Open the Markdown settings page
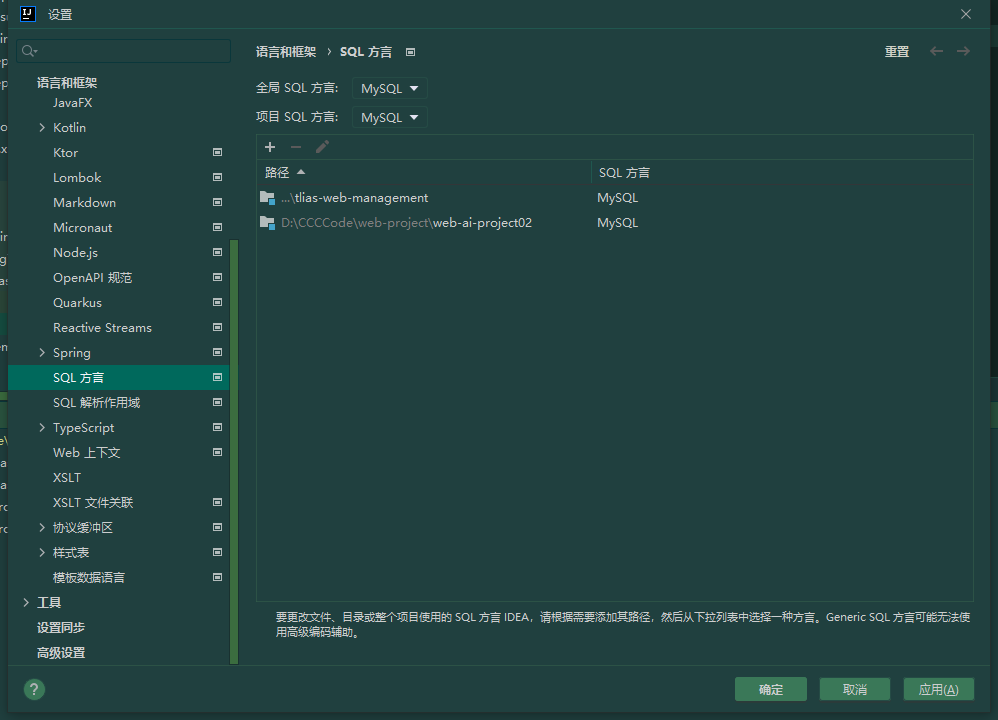Screen dimensions: 998x720 [x=85, y=202]
